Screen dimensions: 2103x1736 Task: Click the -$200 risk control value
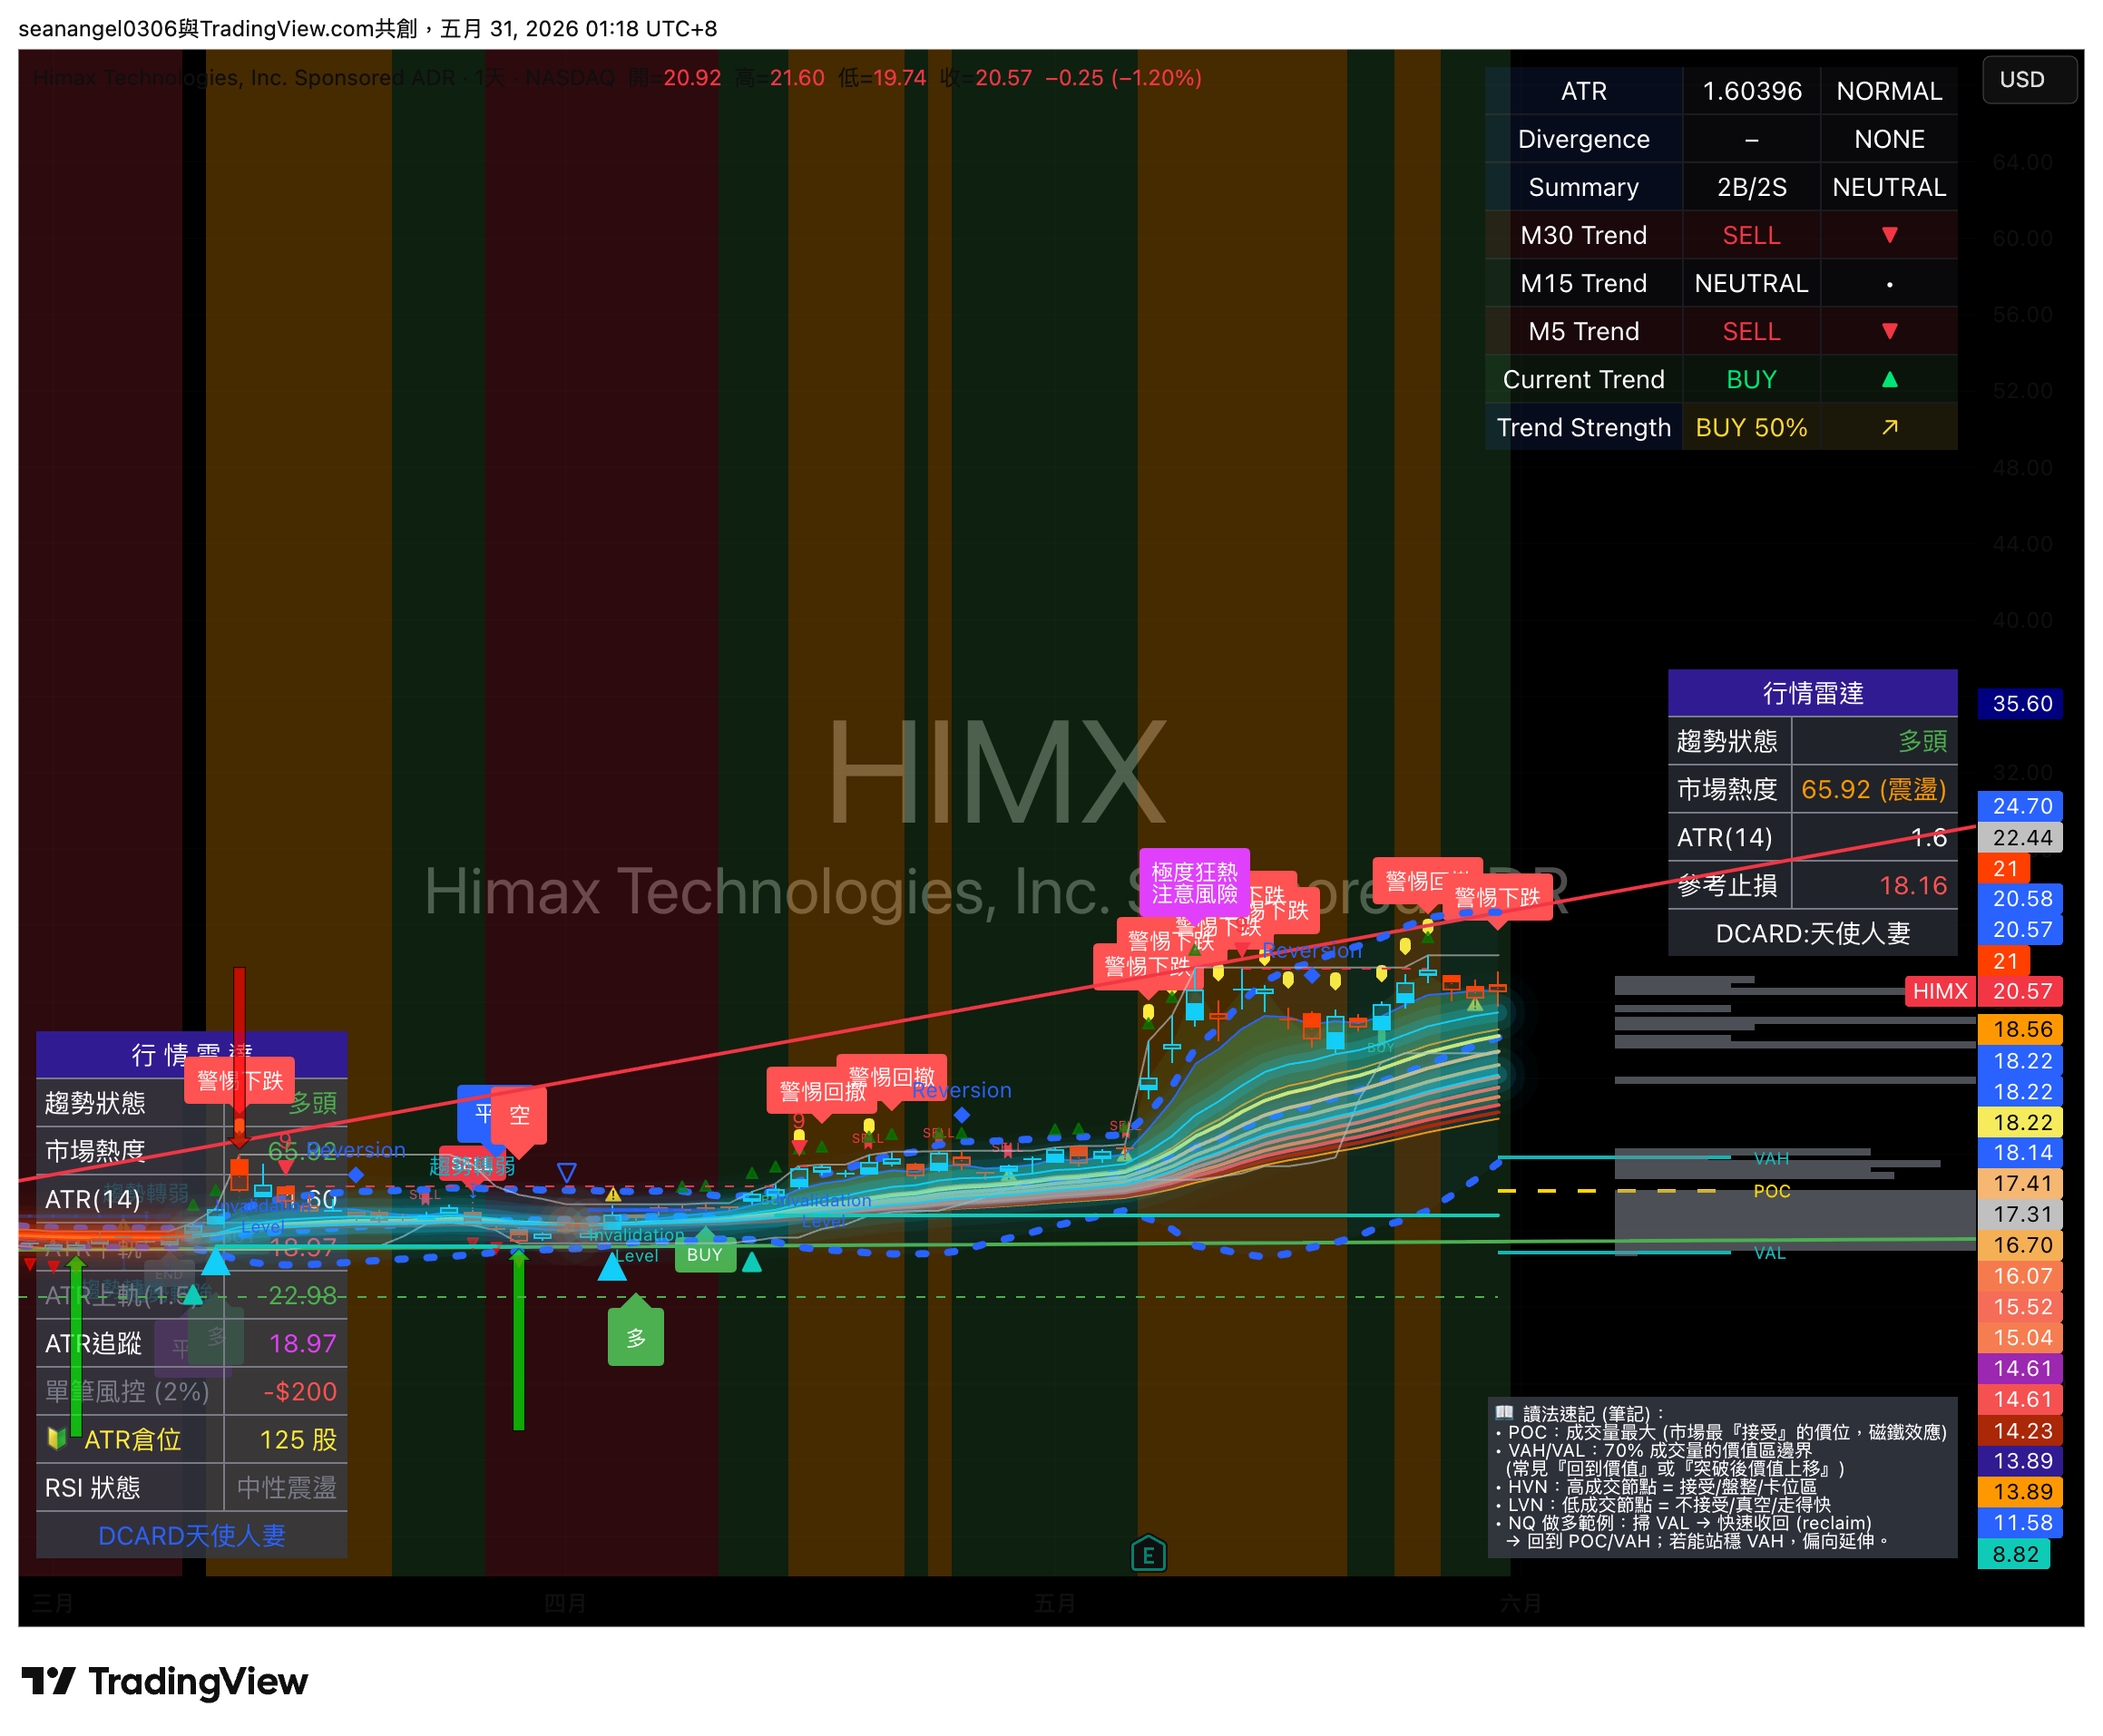[299, 1391]
